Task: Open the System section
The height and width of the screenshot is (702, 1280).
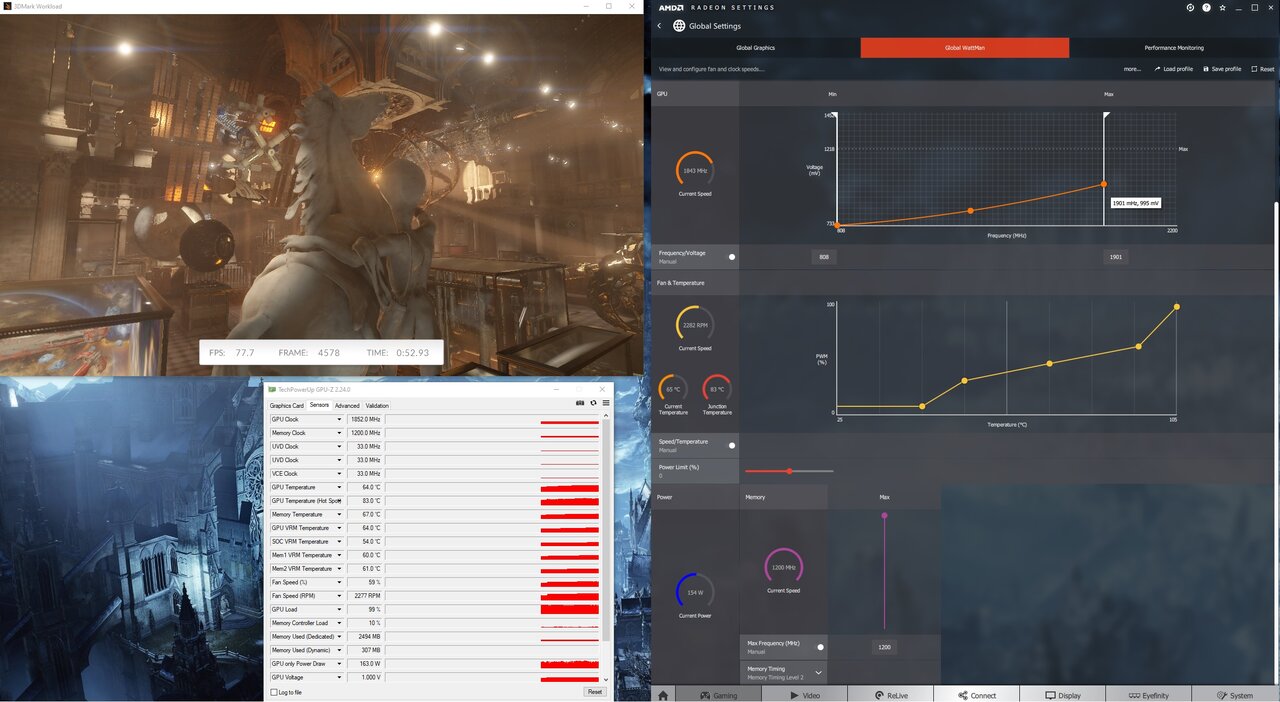Action: pyautogui.click(x=1236, y=695)
